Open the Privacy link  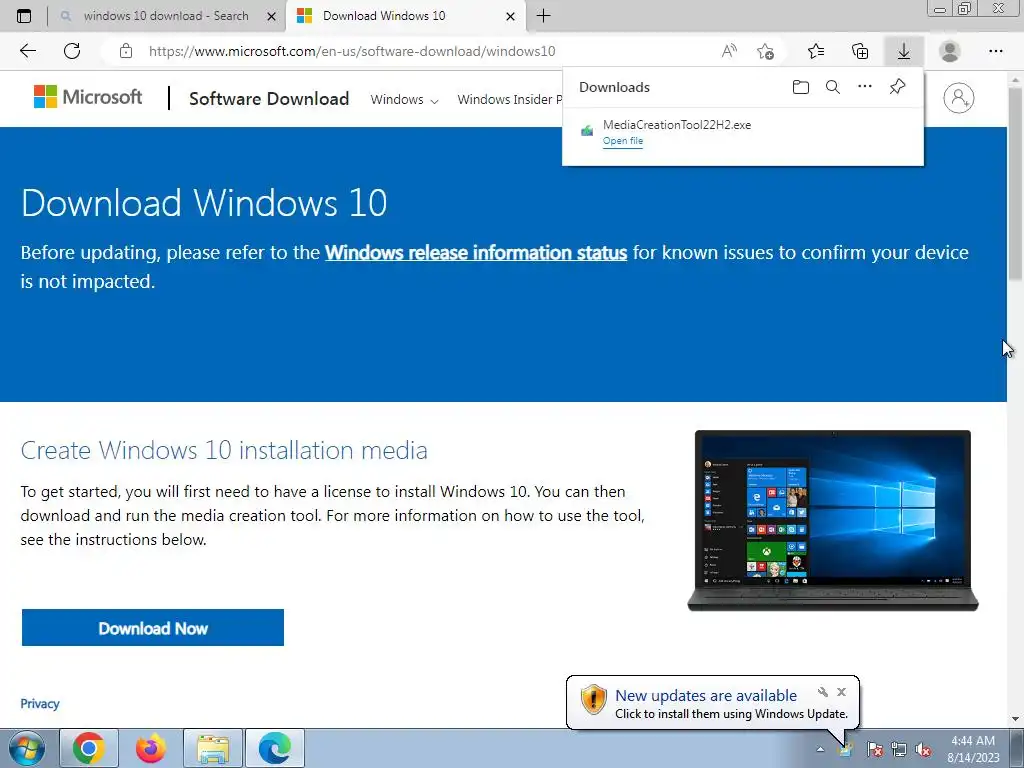coord(40,703)
